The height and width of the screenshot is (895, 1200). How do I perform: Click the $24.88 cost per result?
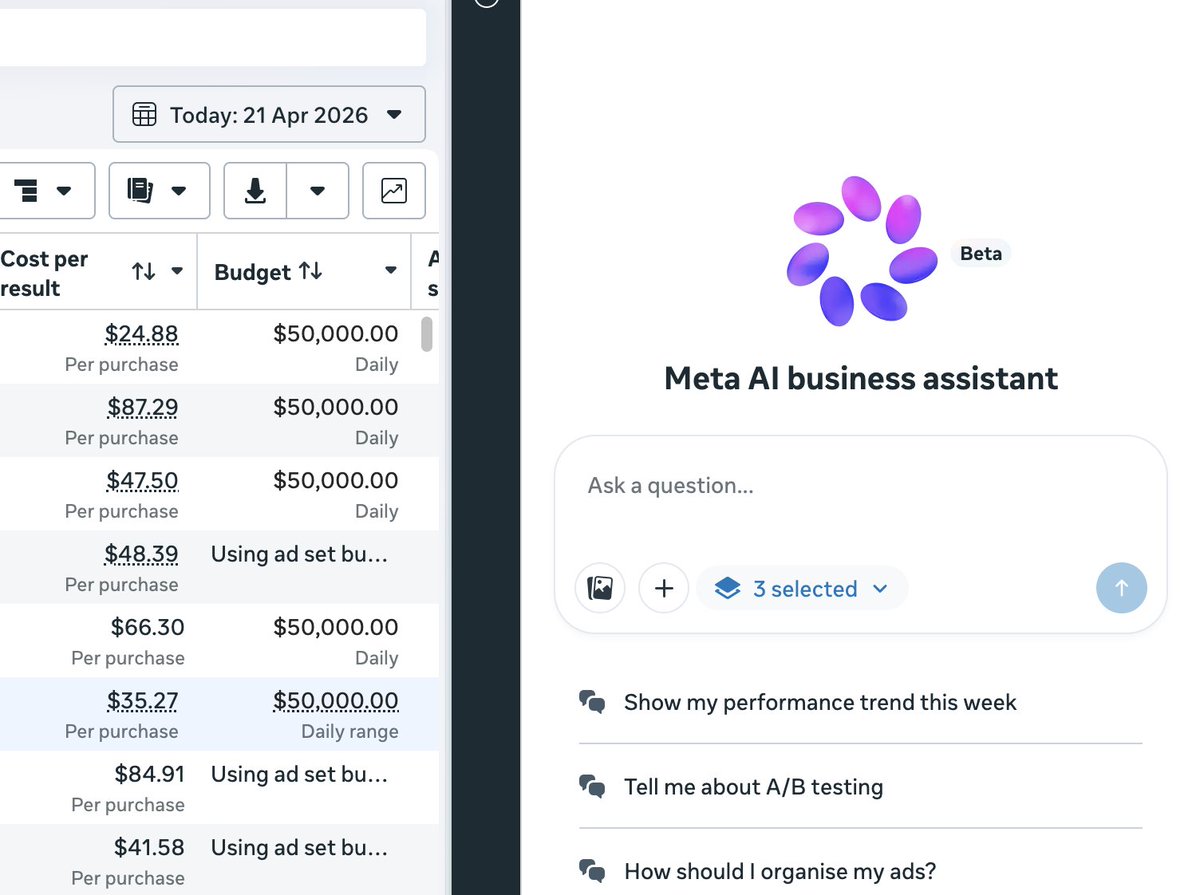(x=142, y=333)
